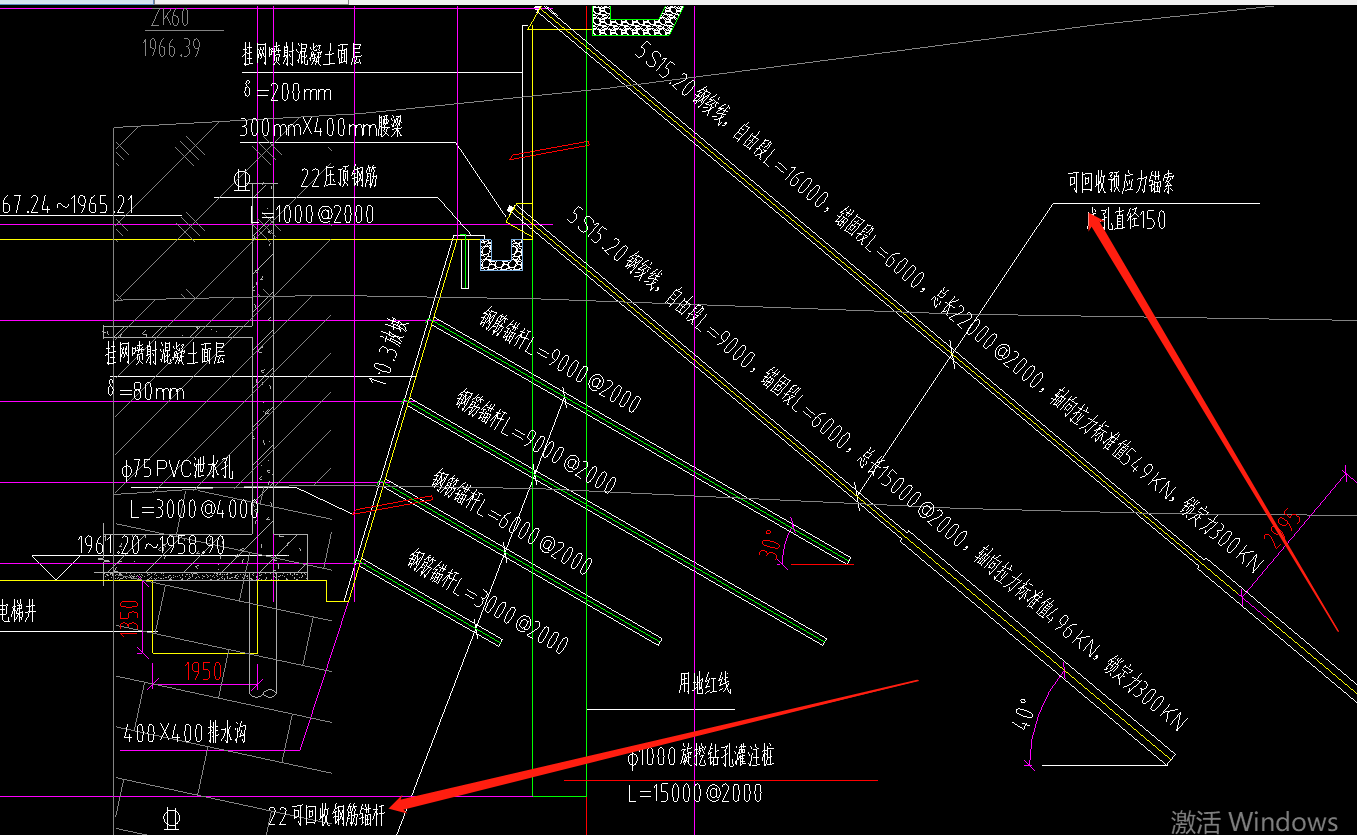
Task: Select the 成孔直径150 text
Action: [1126, 218]
